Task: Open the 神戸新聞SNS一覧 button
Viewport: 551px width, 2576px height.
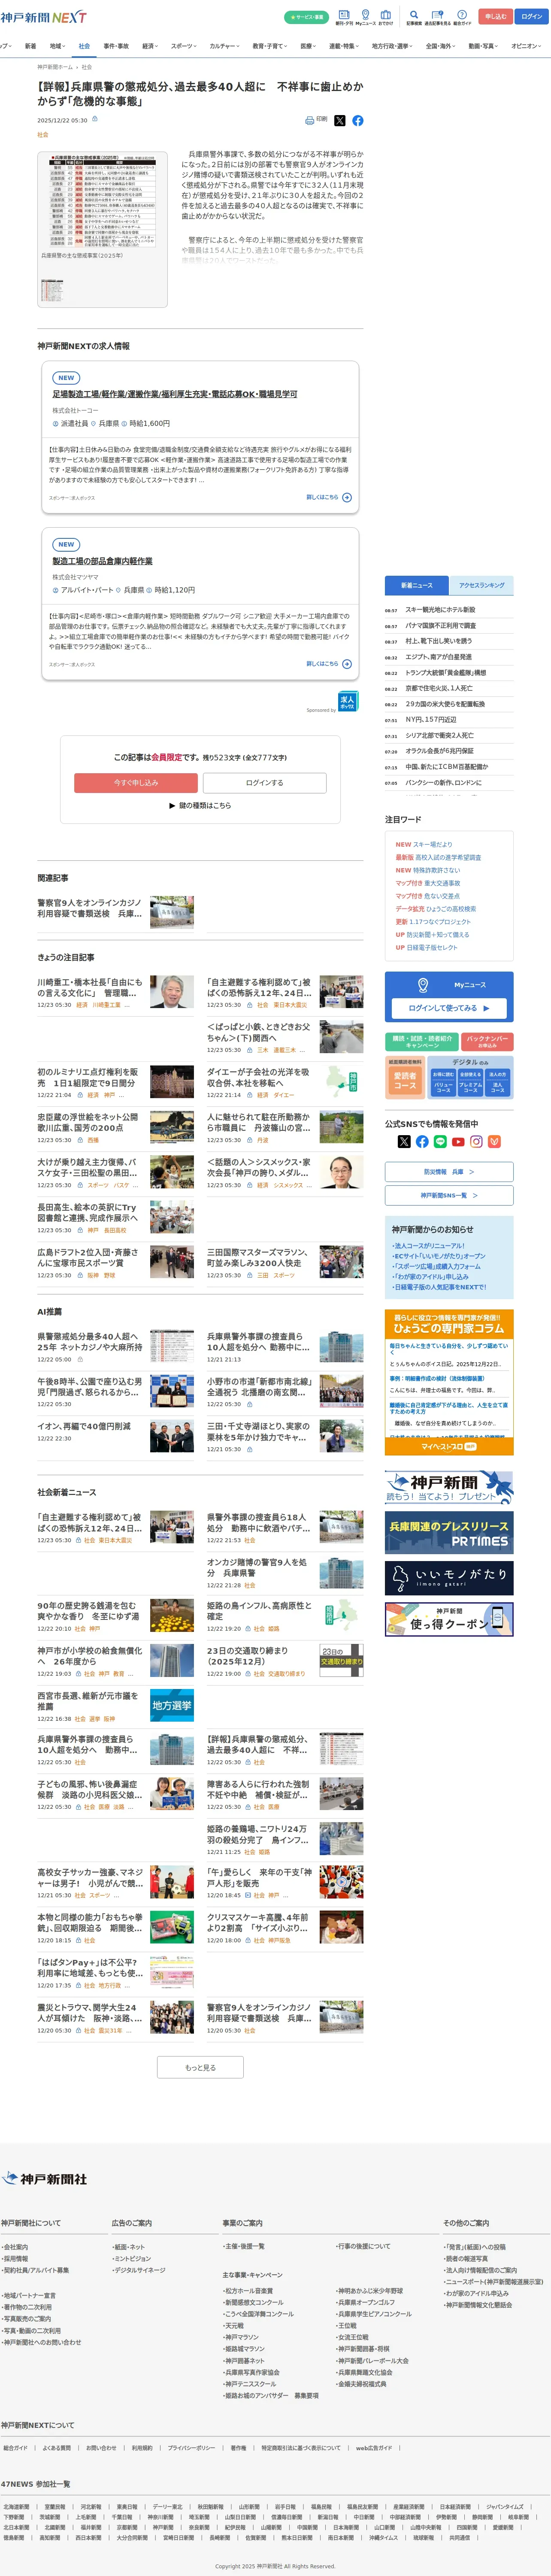Action: 449,1195
